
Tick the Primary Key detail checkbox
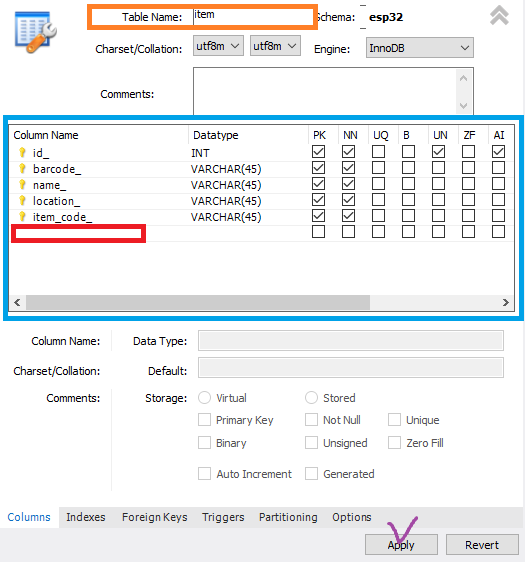click(x=204, y=420)
